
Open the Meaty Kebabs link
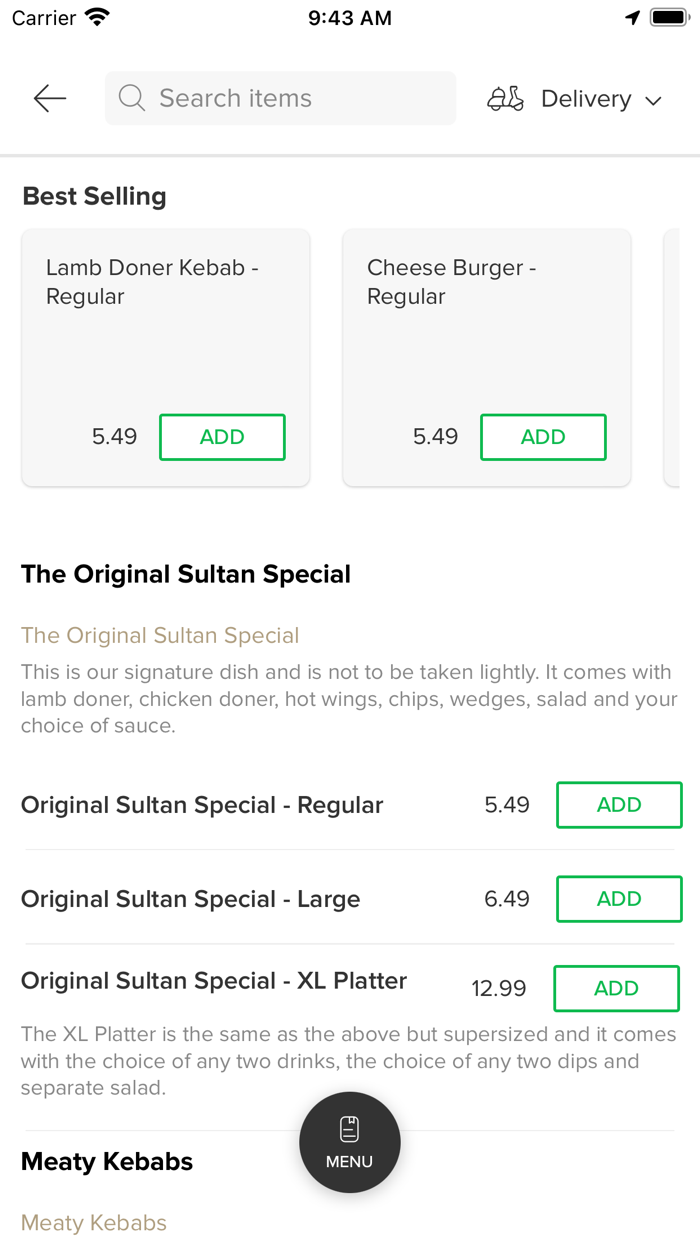coord(93,1222)
